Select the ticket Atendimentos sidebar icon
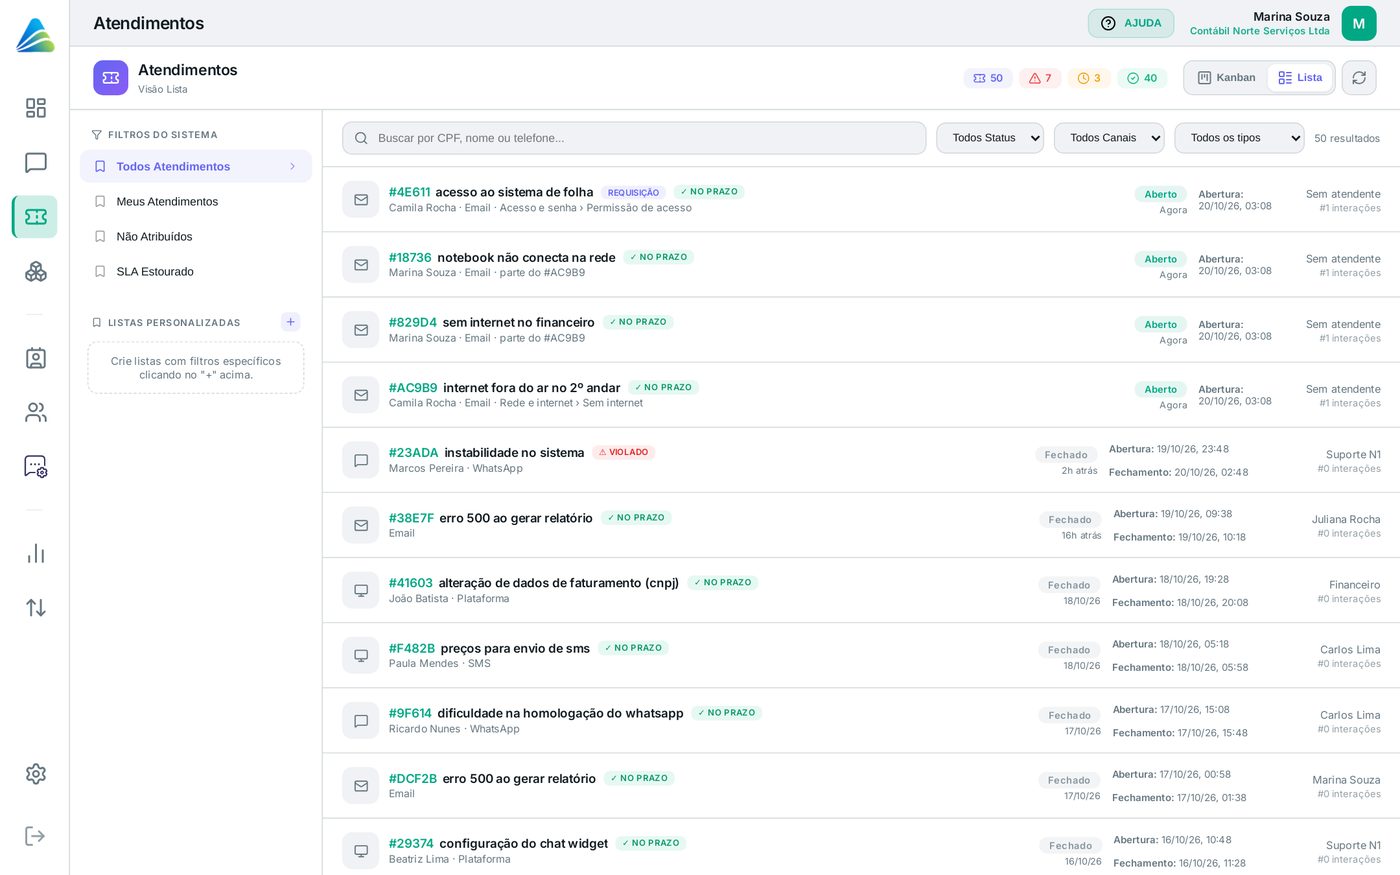The width and height of the screenshot is (1400, 875). [x=36, y=217]
